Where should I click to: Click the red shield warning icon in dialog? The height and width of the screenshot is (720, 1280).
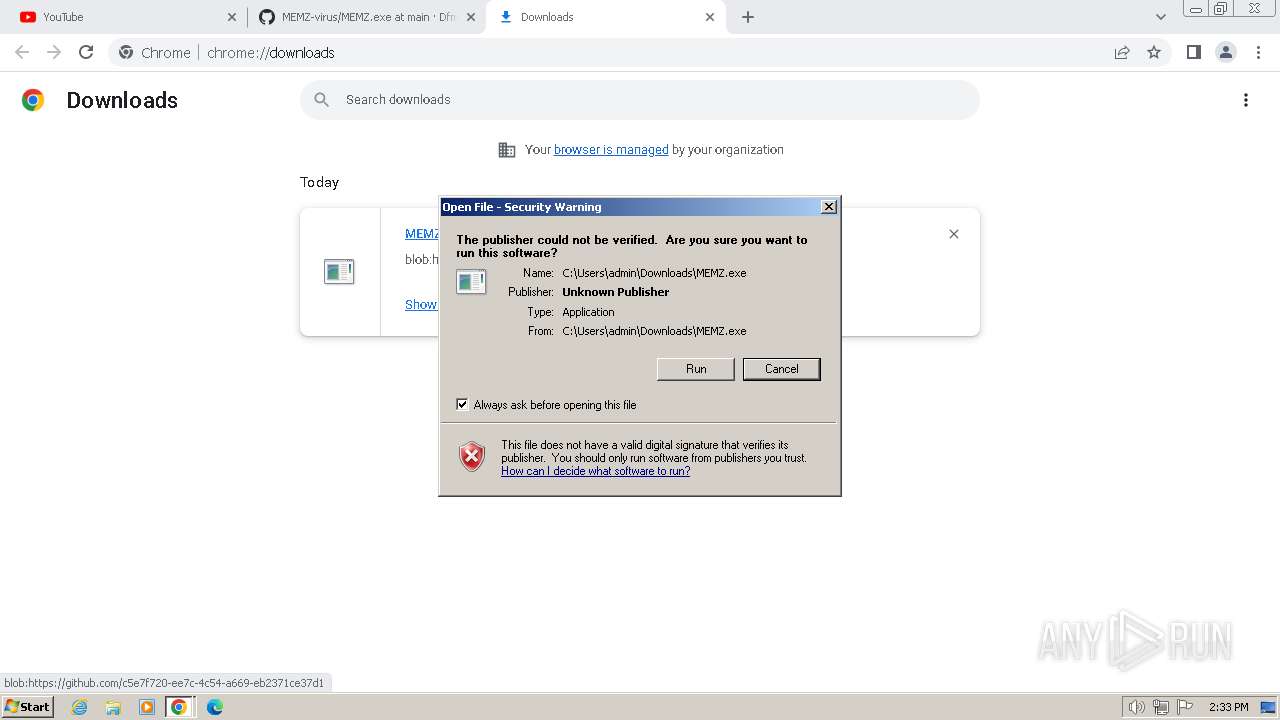[x=472, y=457]
